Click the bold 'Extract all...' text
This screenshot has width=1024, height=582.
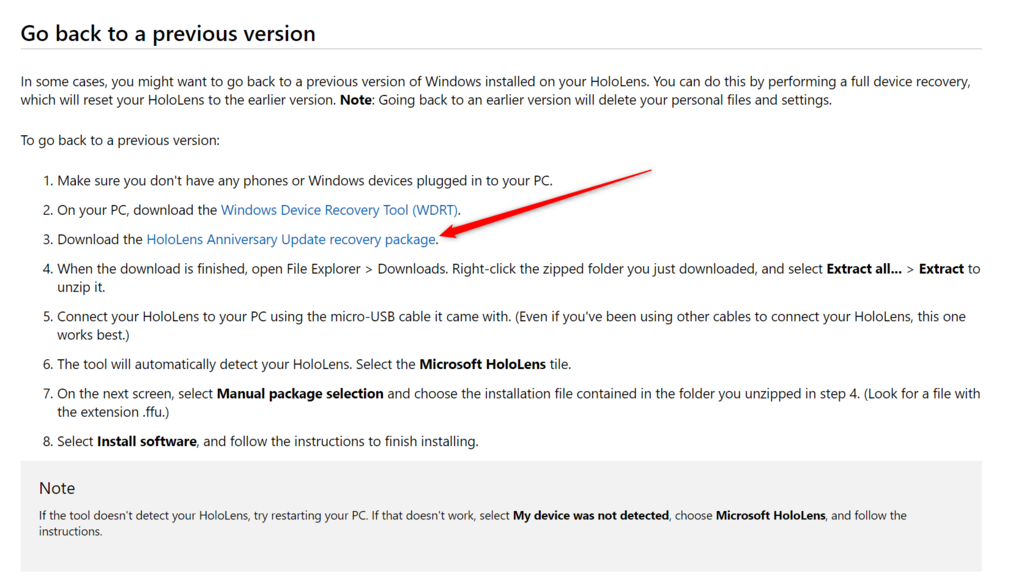pyautogui.click(x=864, y=269)
